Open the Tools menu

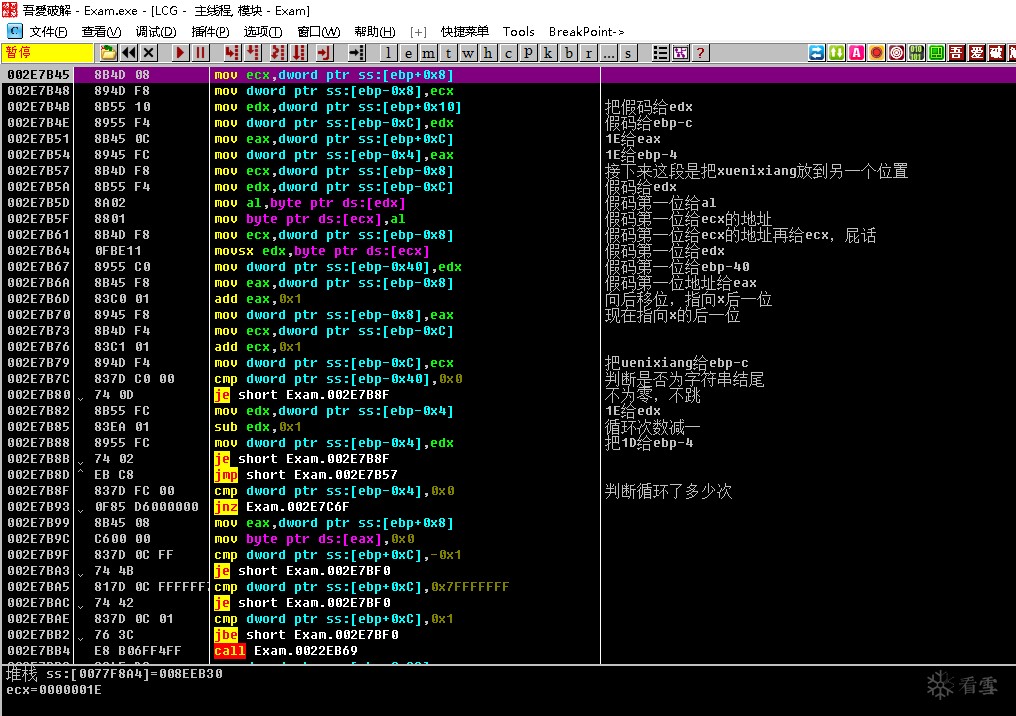tap(518, 32)
